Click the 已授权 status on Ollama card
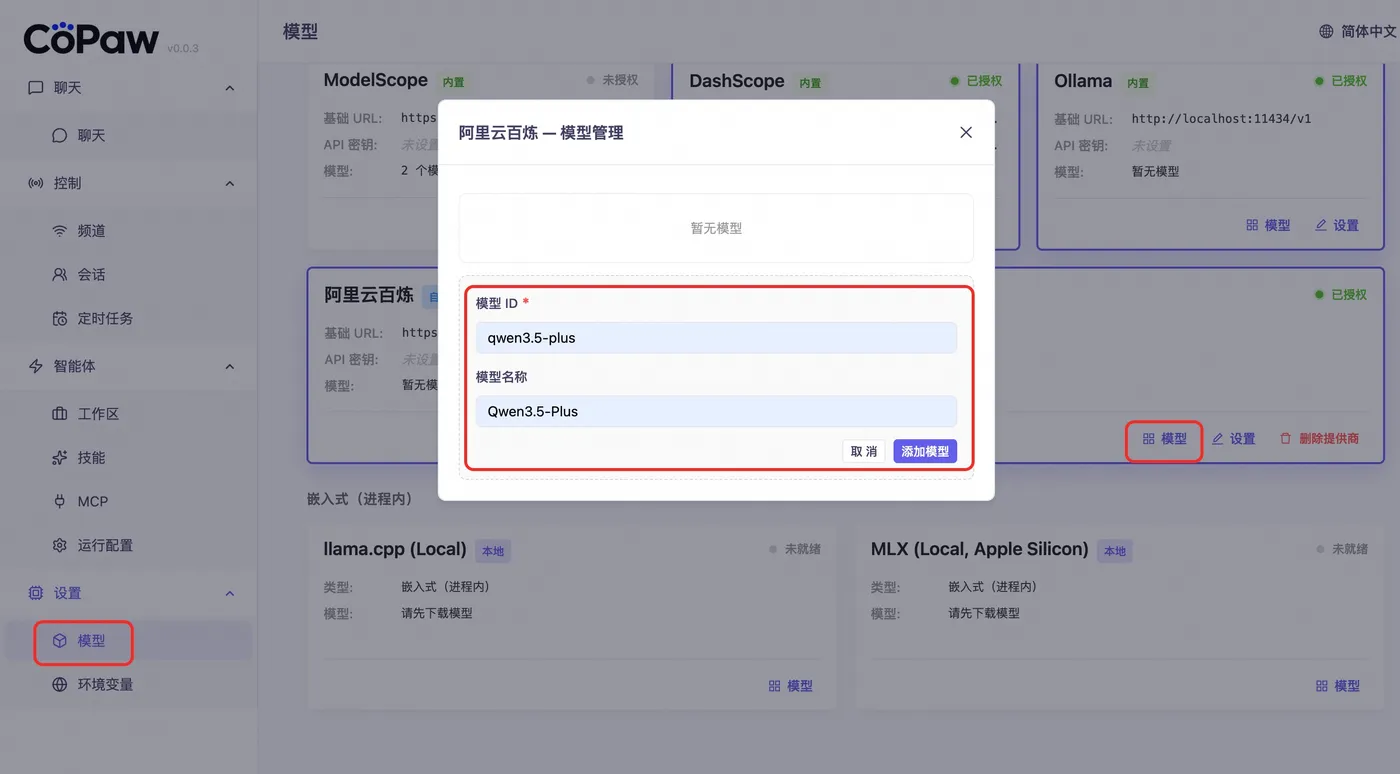The height and width of the screenshot is (774, 1400). 1340,81
